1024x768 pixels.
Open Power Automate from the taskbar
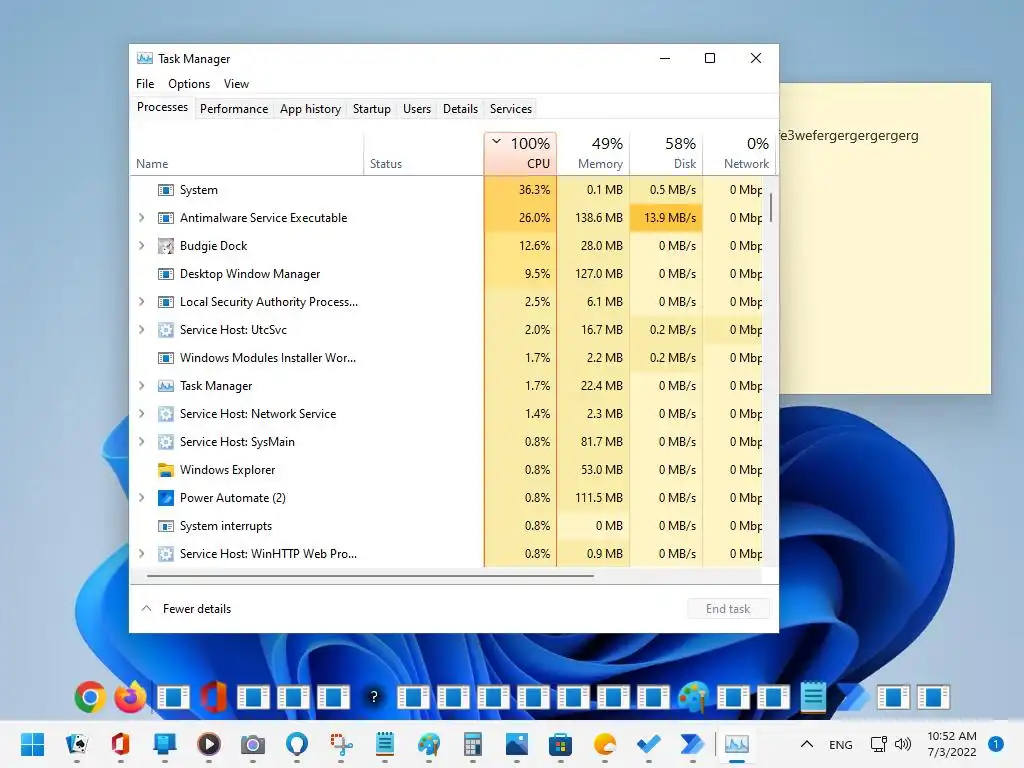point(692,744)
